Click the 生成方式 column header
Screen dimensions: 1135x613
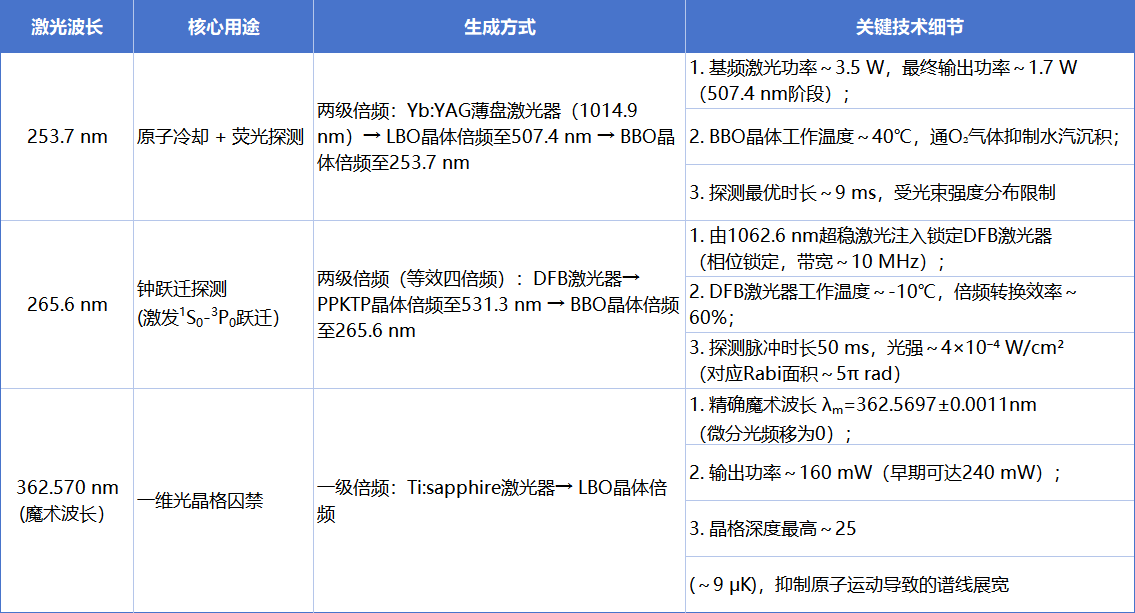pyautogui.click(x=499, y=27)
